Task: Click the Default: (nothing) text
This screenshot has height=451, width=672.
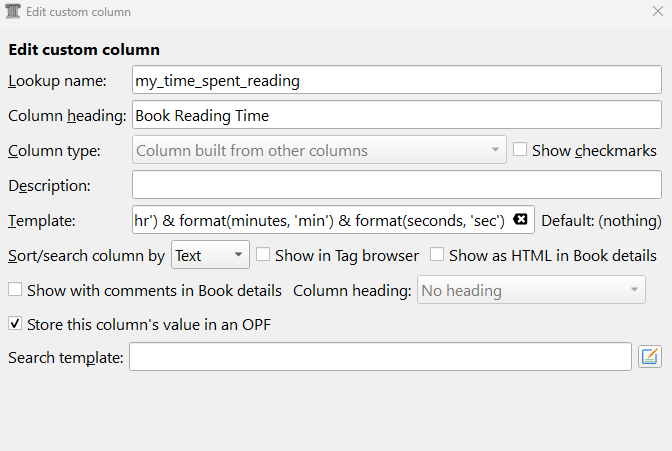Action: tap(601, 220)
